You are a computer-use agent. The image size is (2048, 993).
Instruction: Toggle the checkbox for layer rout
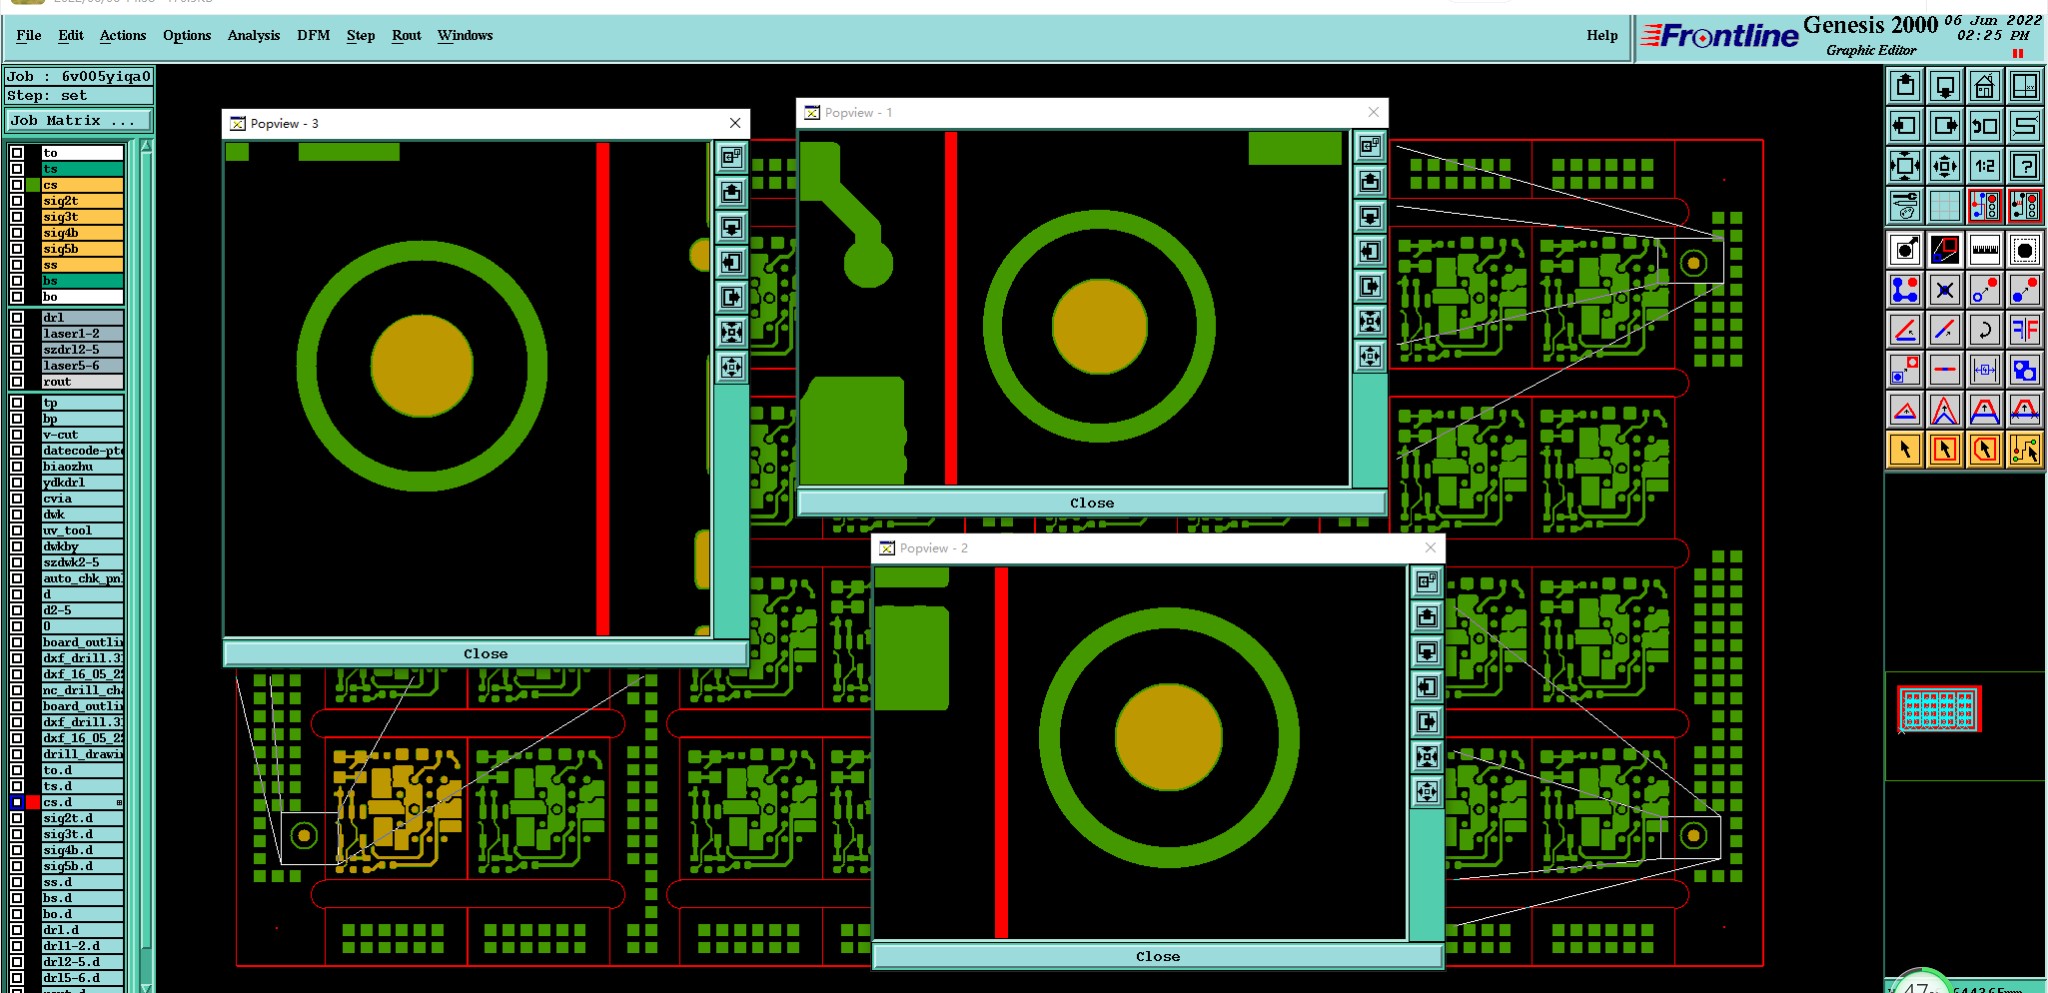tap(17, 382)
